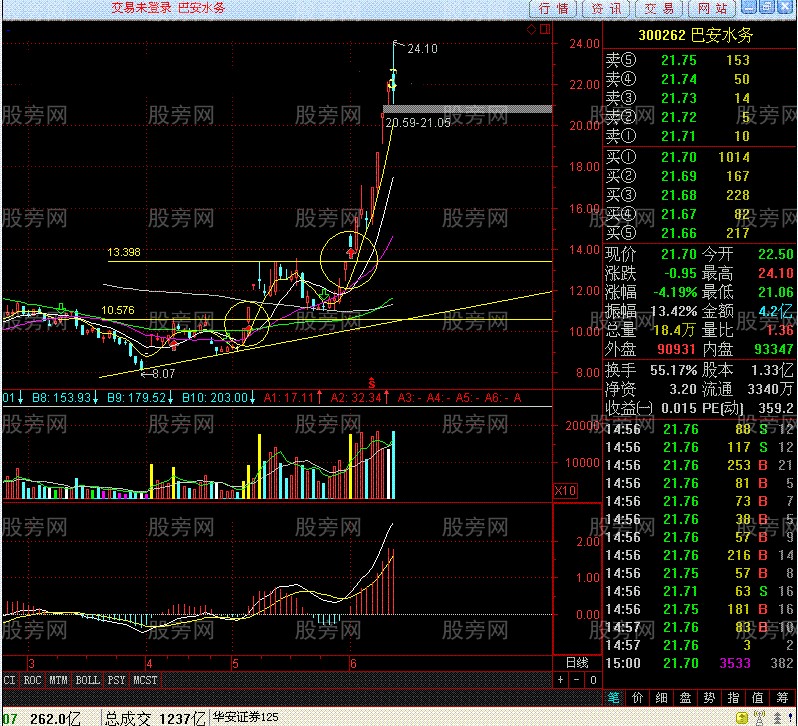Click the 13.398 horizontal line label
This screenshot has width=798, height=726.
pyautogui.click(x=124, y=252)
